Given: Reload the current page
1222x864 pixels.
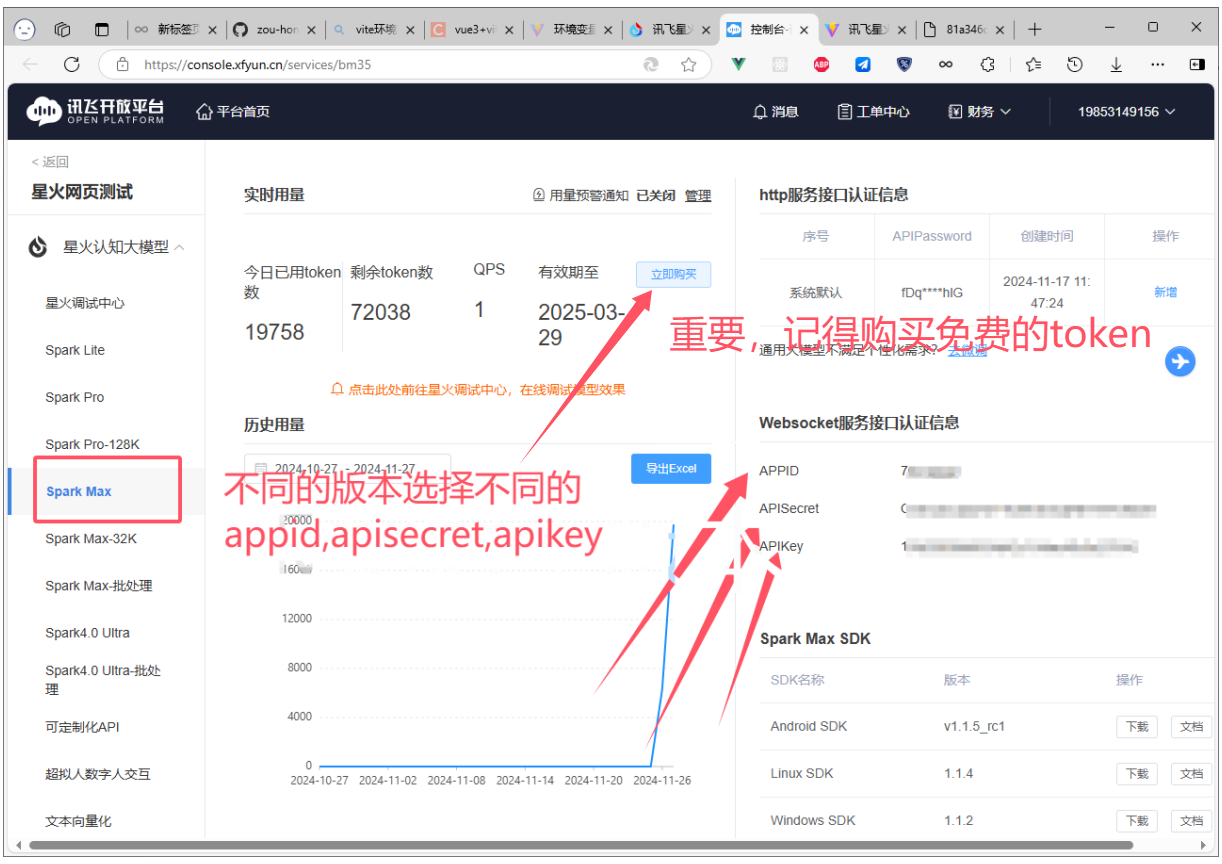Looking at the screenshot, I should pyautogui.click(x=71, y=64).
